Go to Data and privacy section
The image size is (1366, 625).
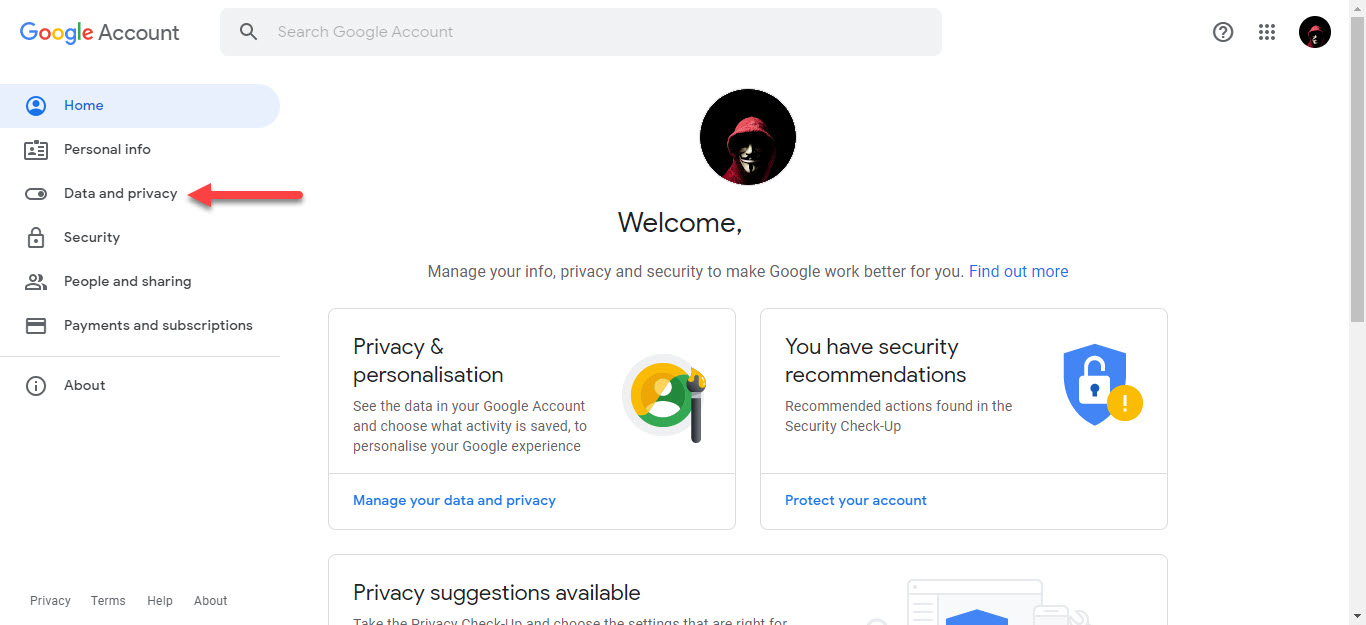click(x=120, y=194)
